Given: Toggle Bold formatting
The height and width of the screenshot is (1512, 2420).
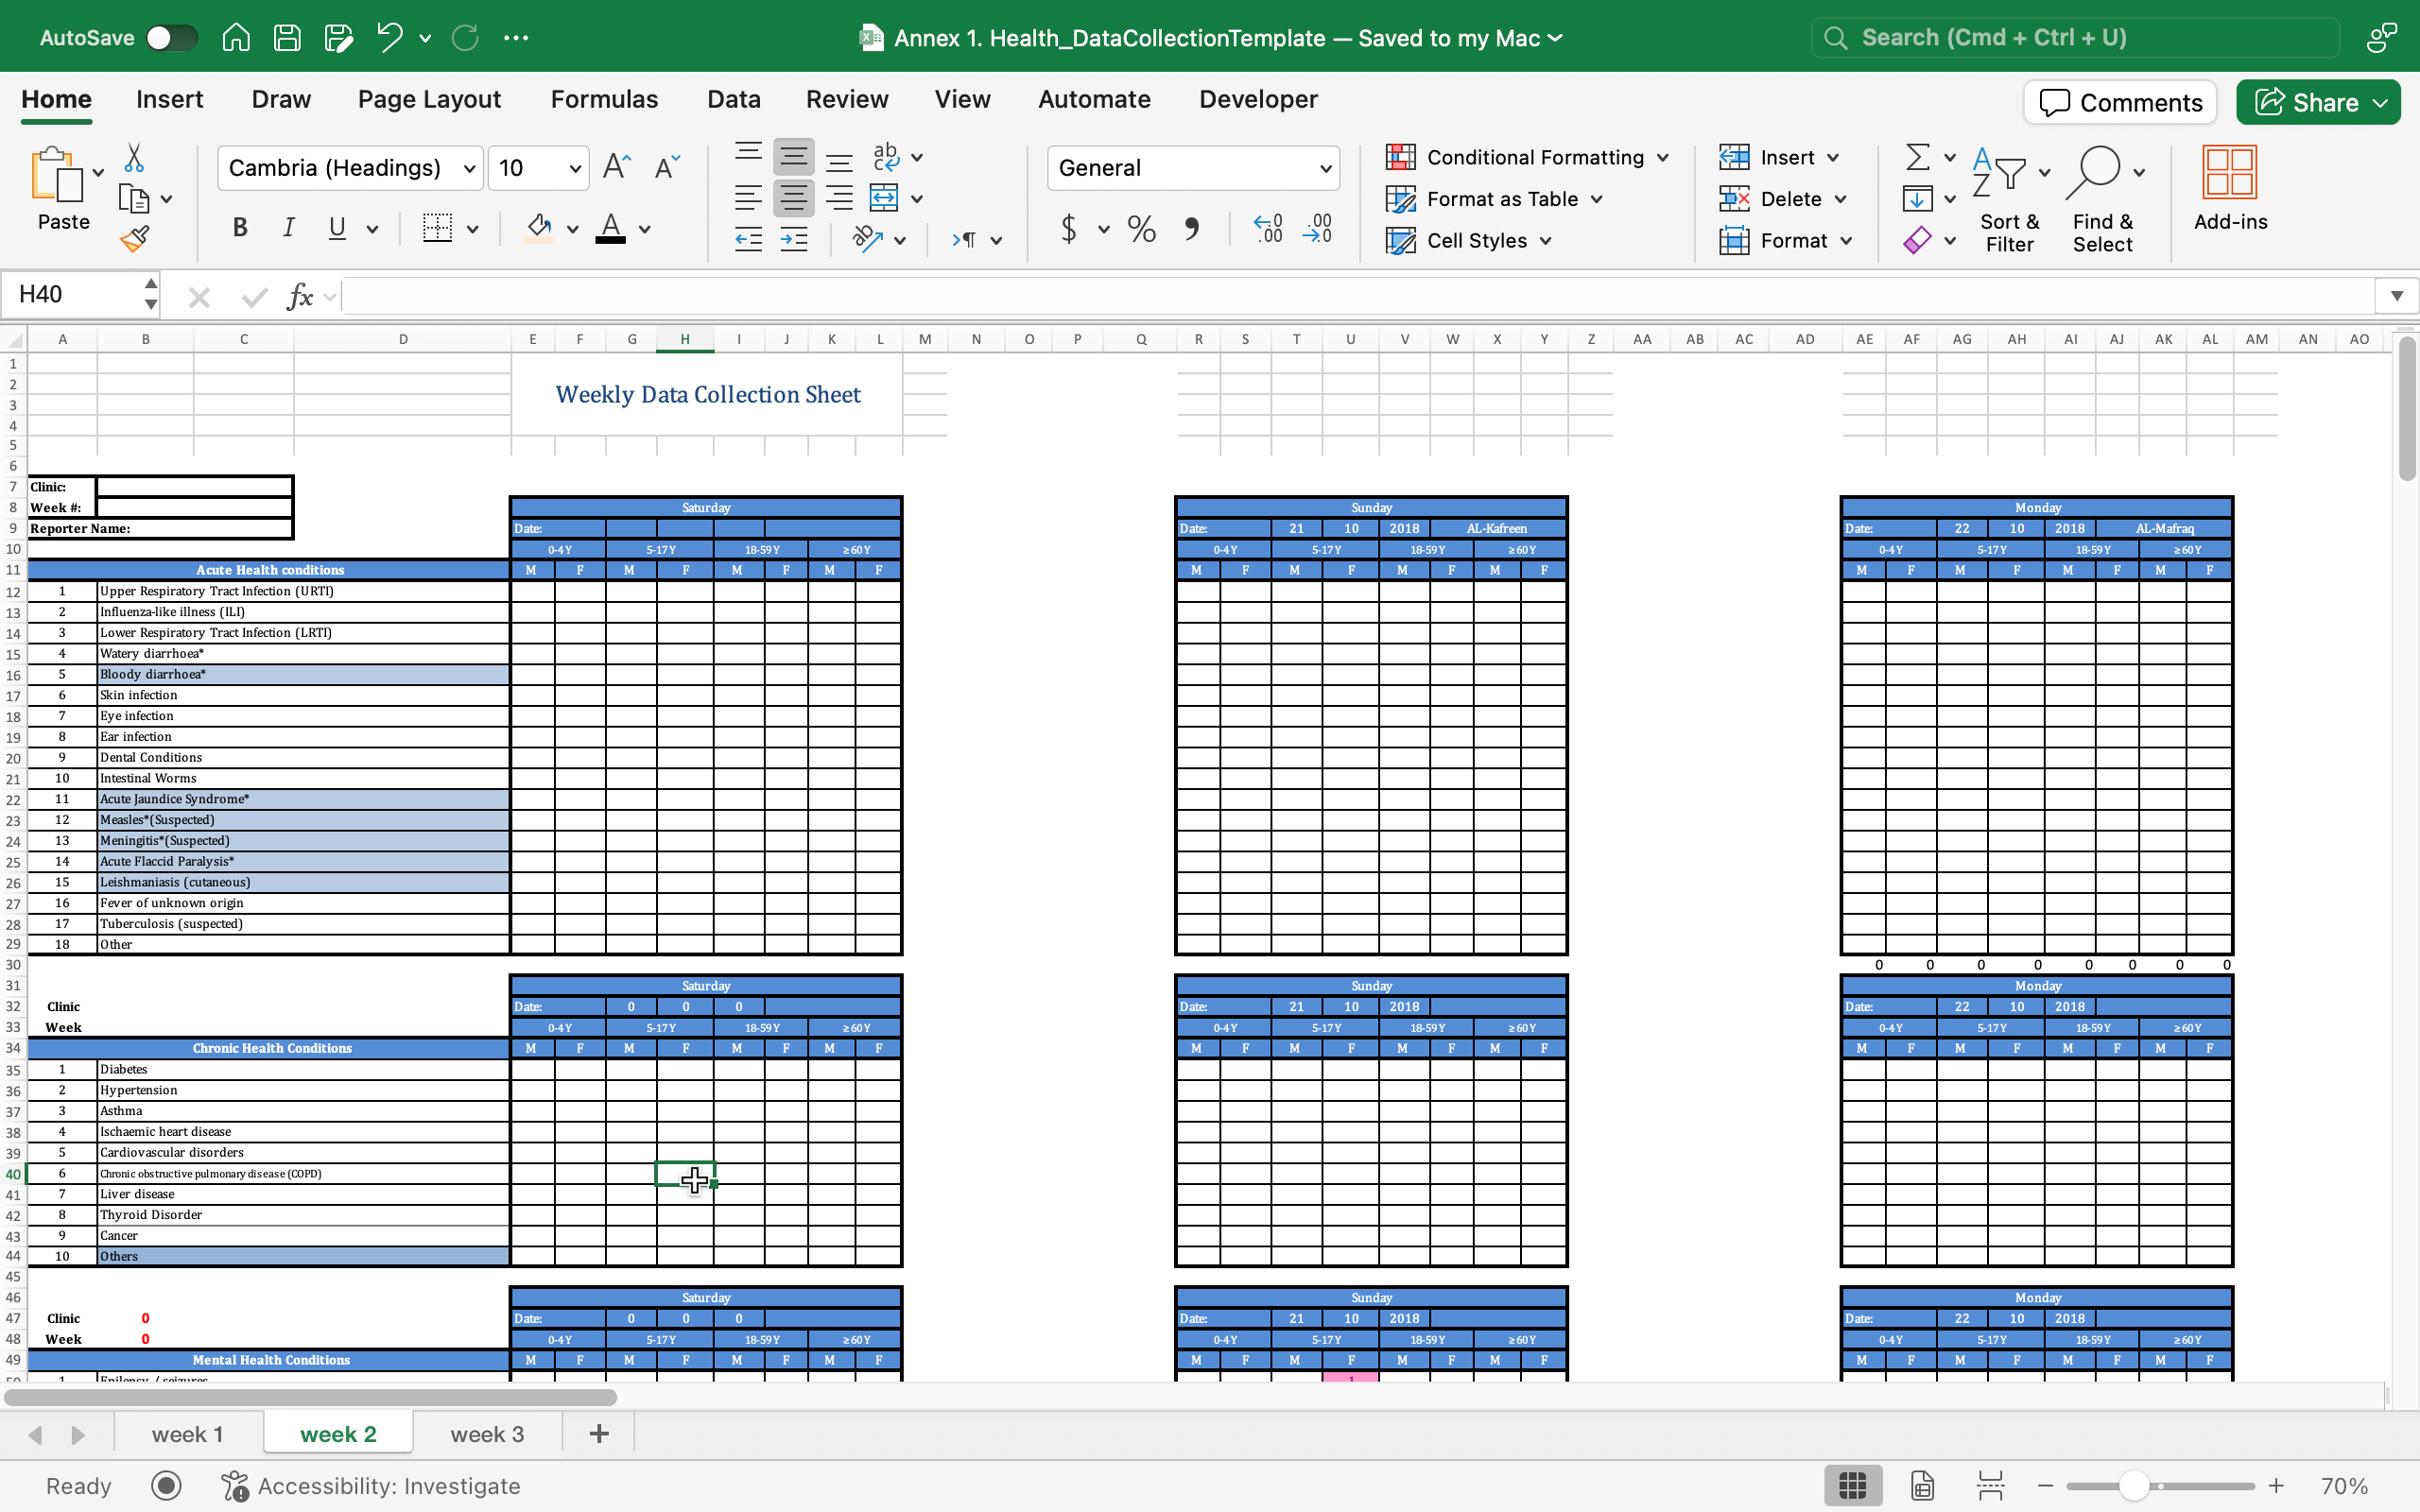Looking at the screenshot, I should point(240,228).
